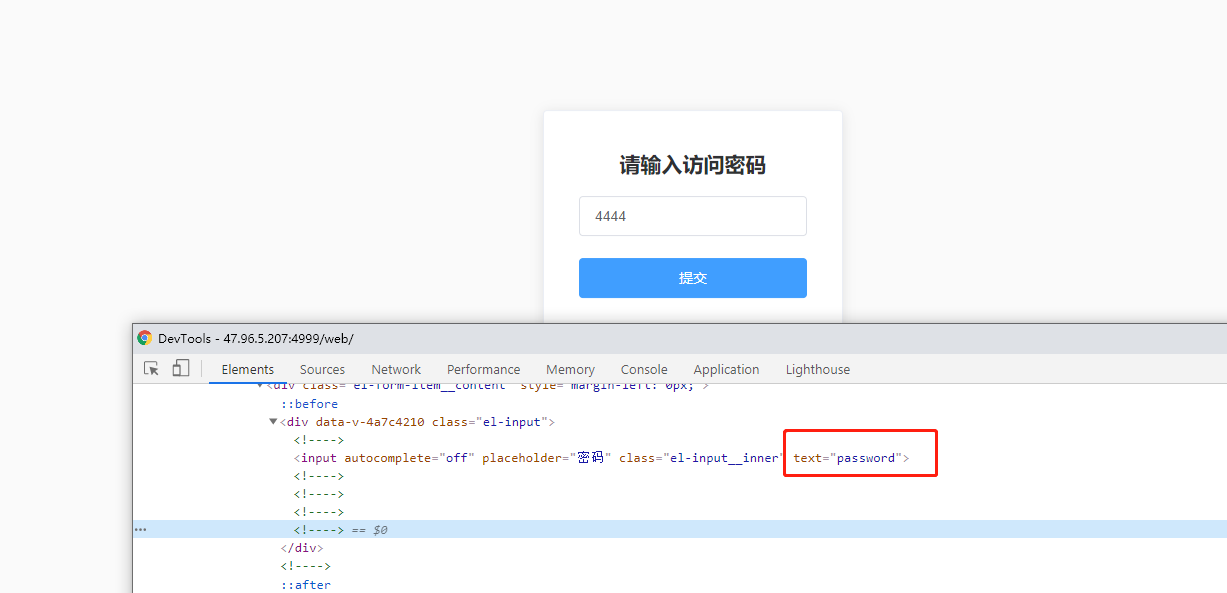Switch to the Elements tab
1227x593 pixels.
click(247, 369)
